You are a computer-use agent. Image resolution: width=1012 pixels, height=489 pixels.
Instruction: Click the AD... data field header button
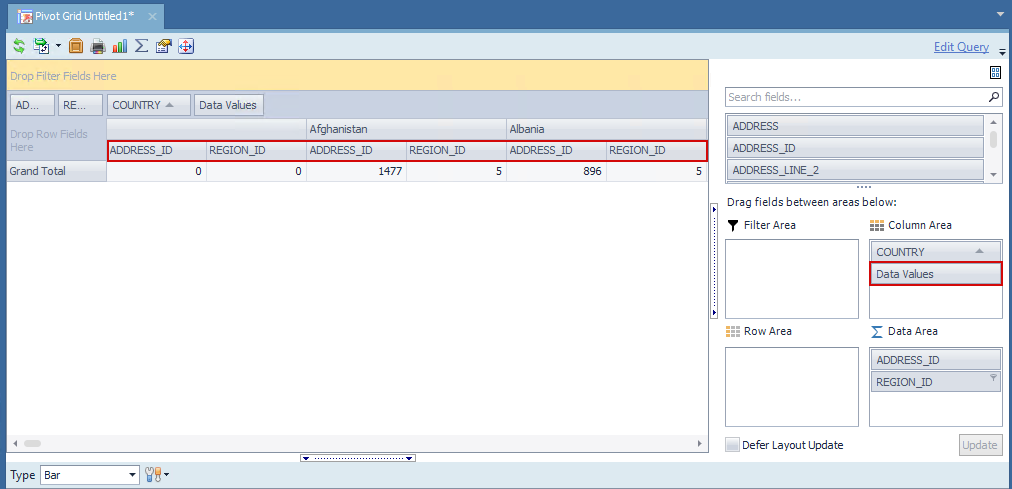[32, 105]
